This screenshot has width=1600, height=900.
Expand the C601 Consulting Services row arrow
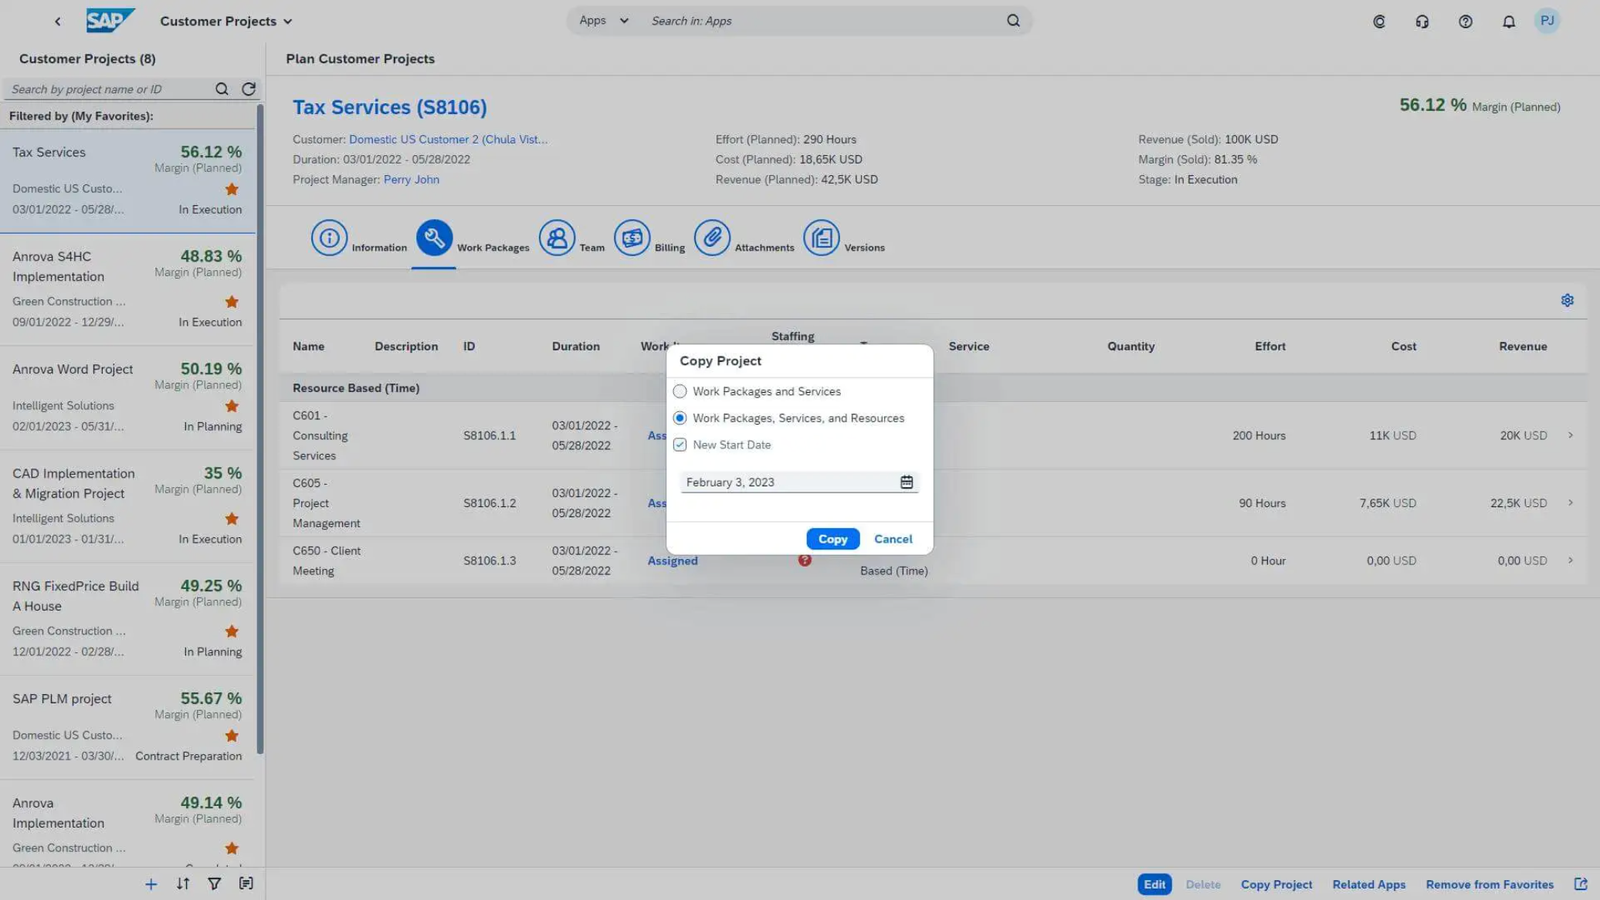[x=1570, y=435]
